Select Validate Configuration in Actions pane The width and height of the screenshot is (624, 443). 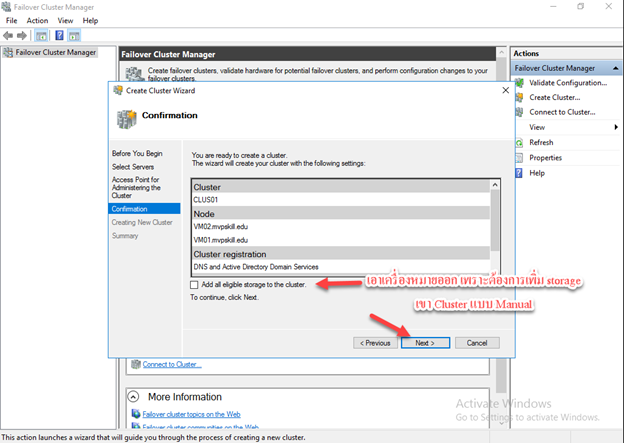pyautogui.click(x=568, y=83)
